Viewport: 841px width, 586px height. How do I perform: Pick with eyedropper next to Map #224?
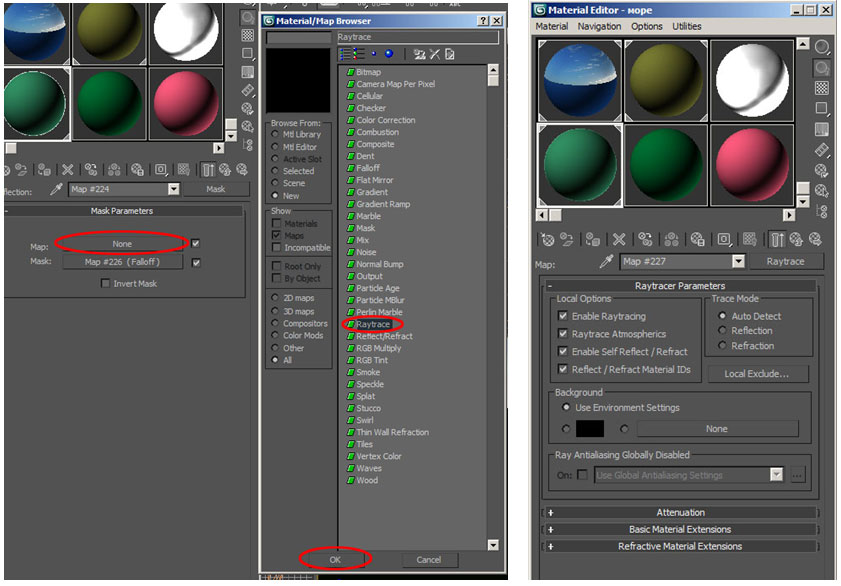[x=56, y=189]
